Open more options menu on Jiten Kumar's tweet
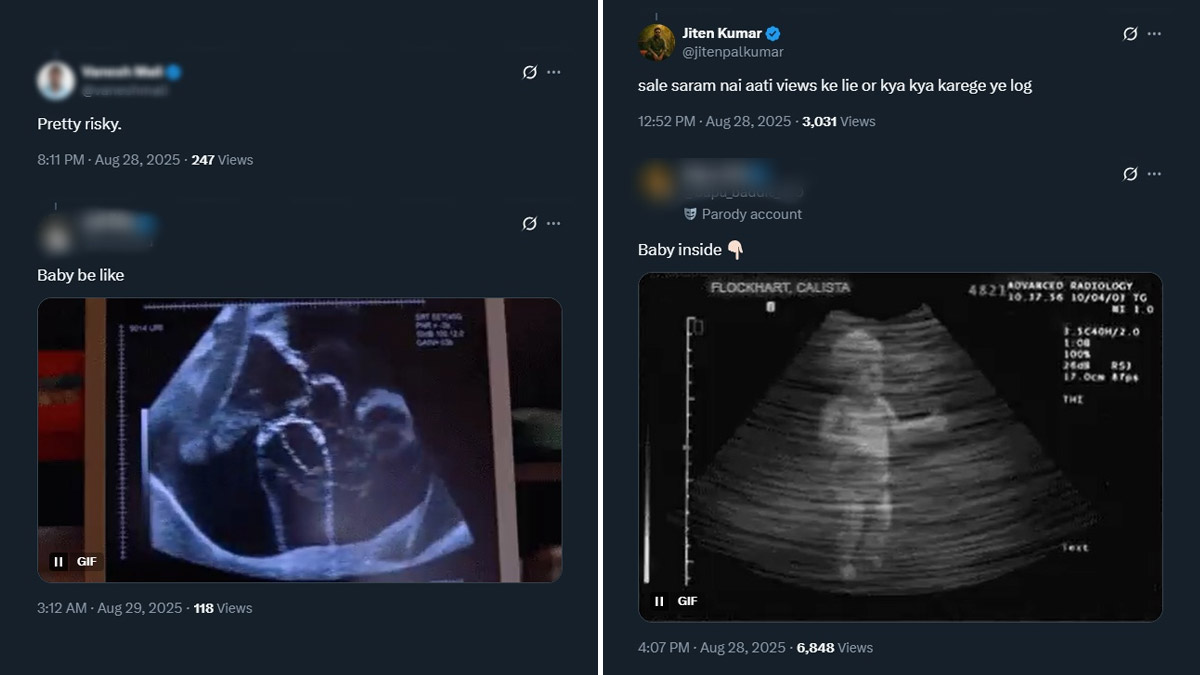The width and height of the screenshot is (1200, 675). (1154, 33)
